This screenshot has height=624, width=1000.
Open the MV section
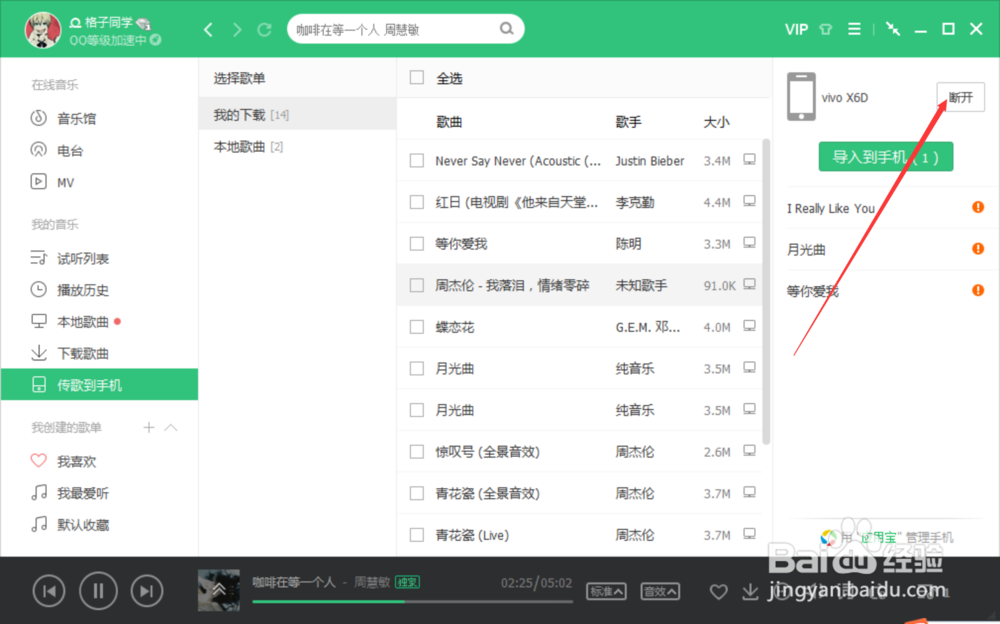coord(65,181)
